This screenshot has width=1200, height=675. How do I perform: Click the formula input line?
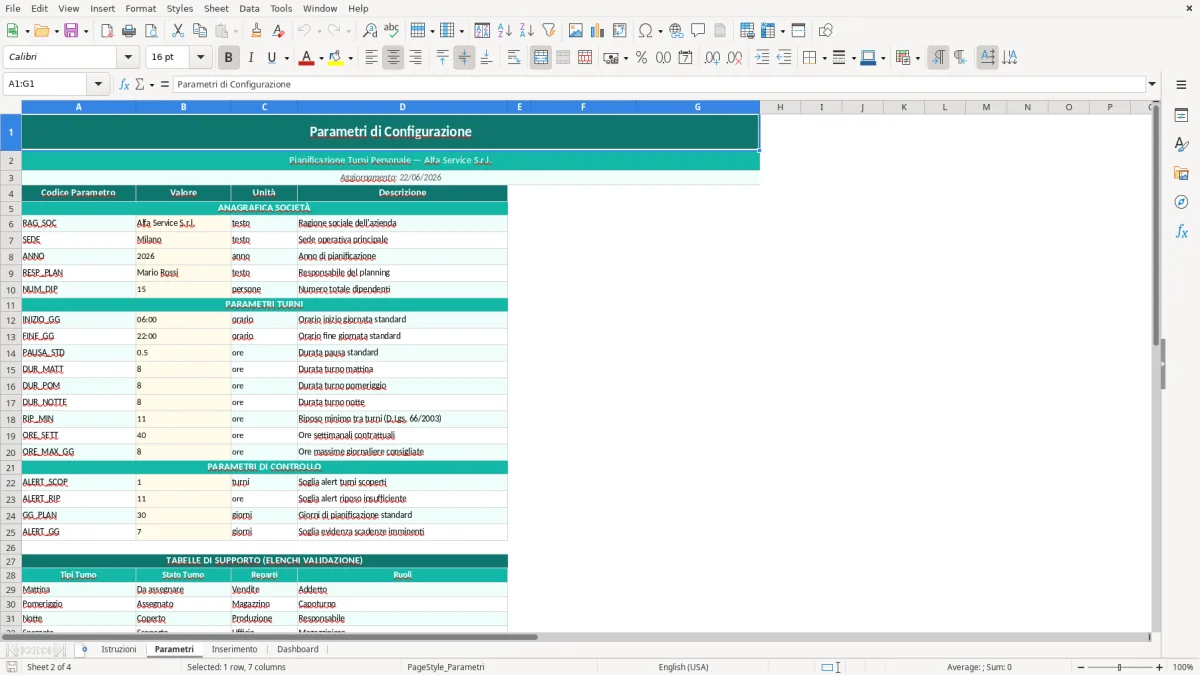pos(659,84)
